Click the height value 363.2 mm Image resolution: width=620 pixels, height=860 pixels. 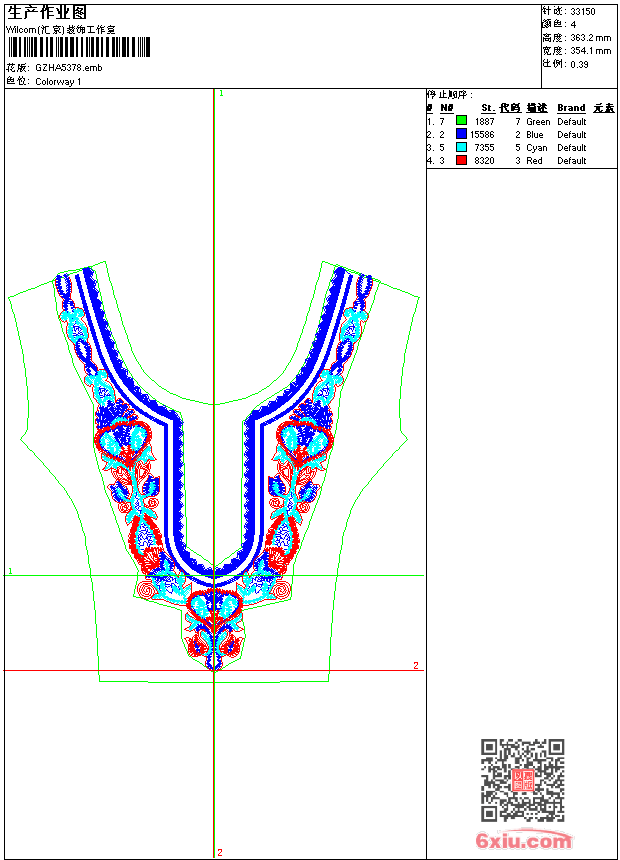(x=590, y=38)
